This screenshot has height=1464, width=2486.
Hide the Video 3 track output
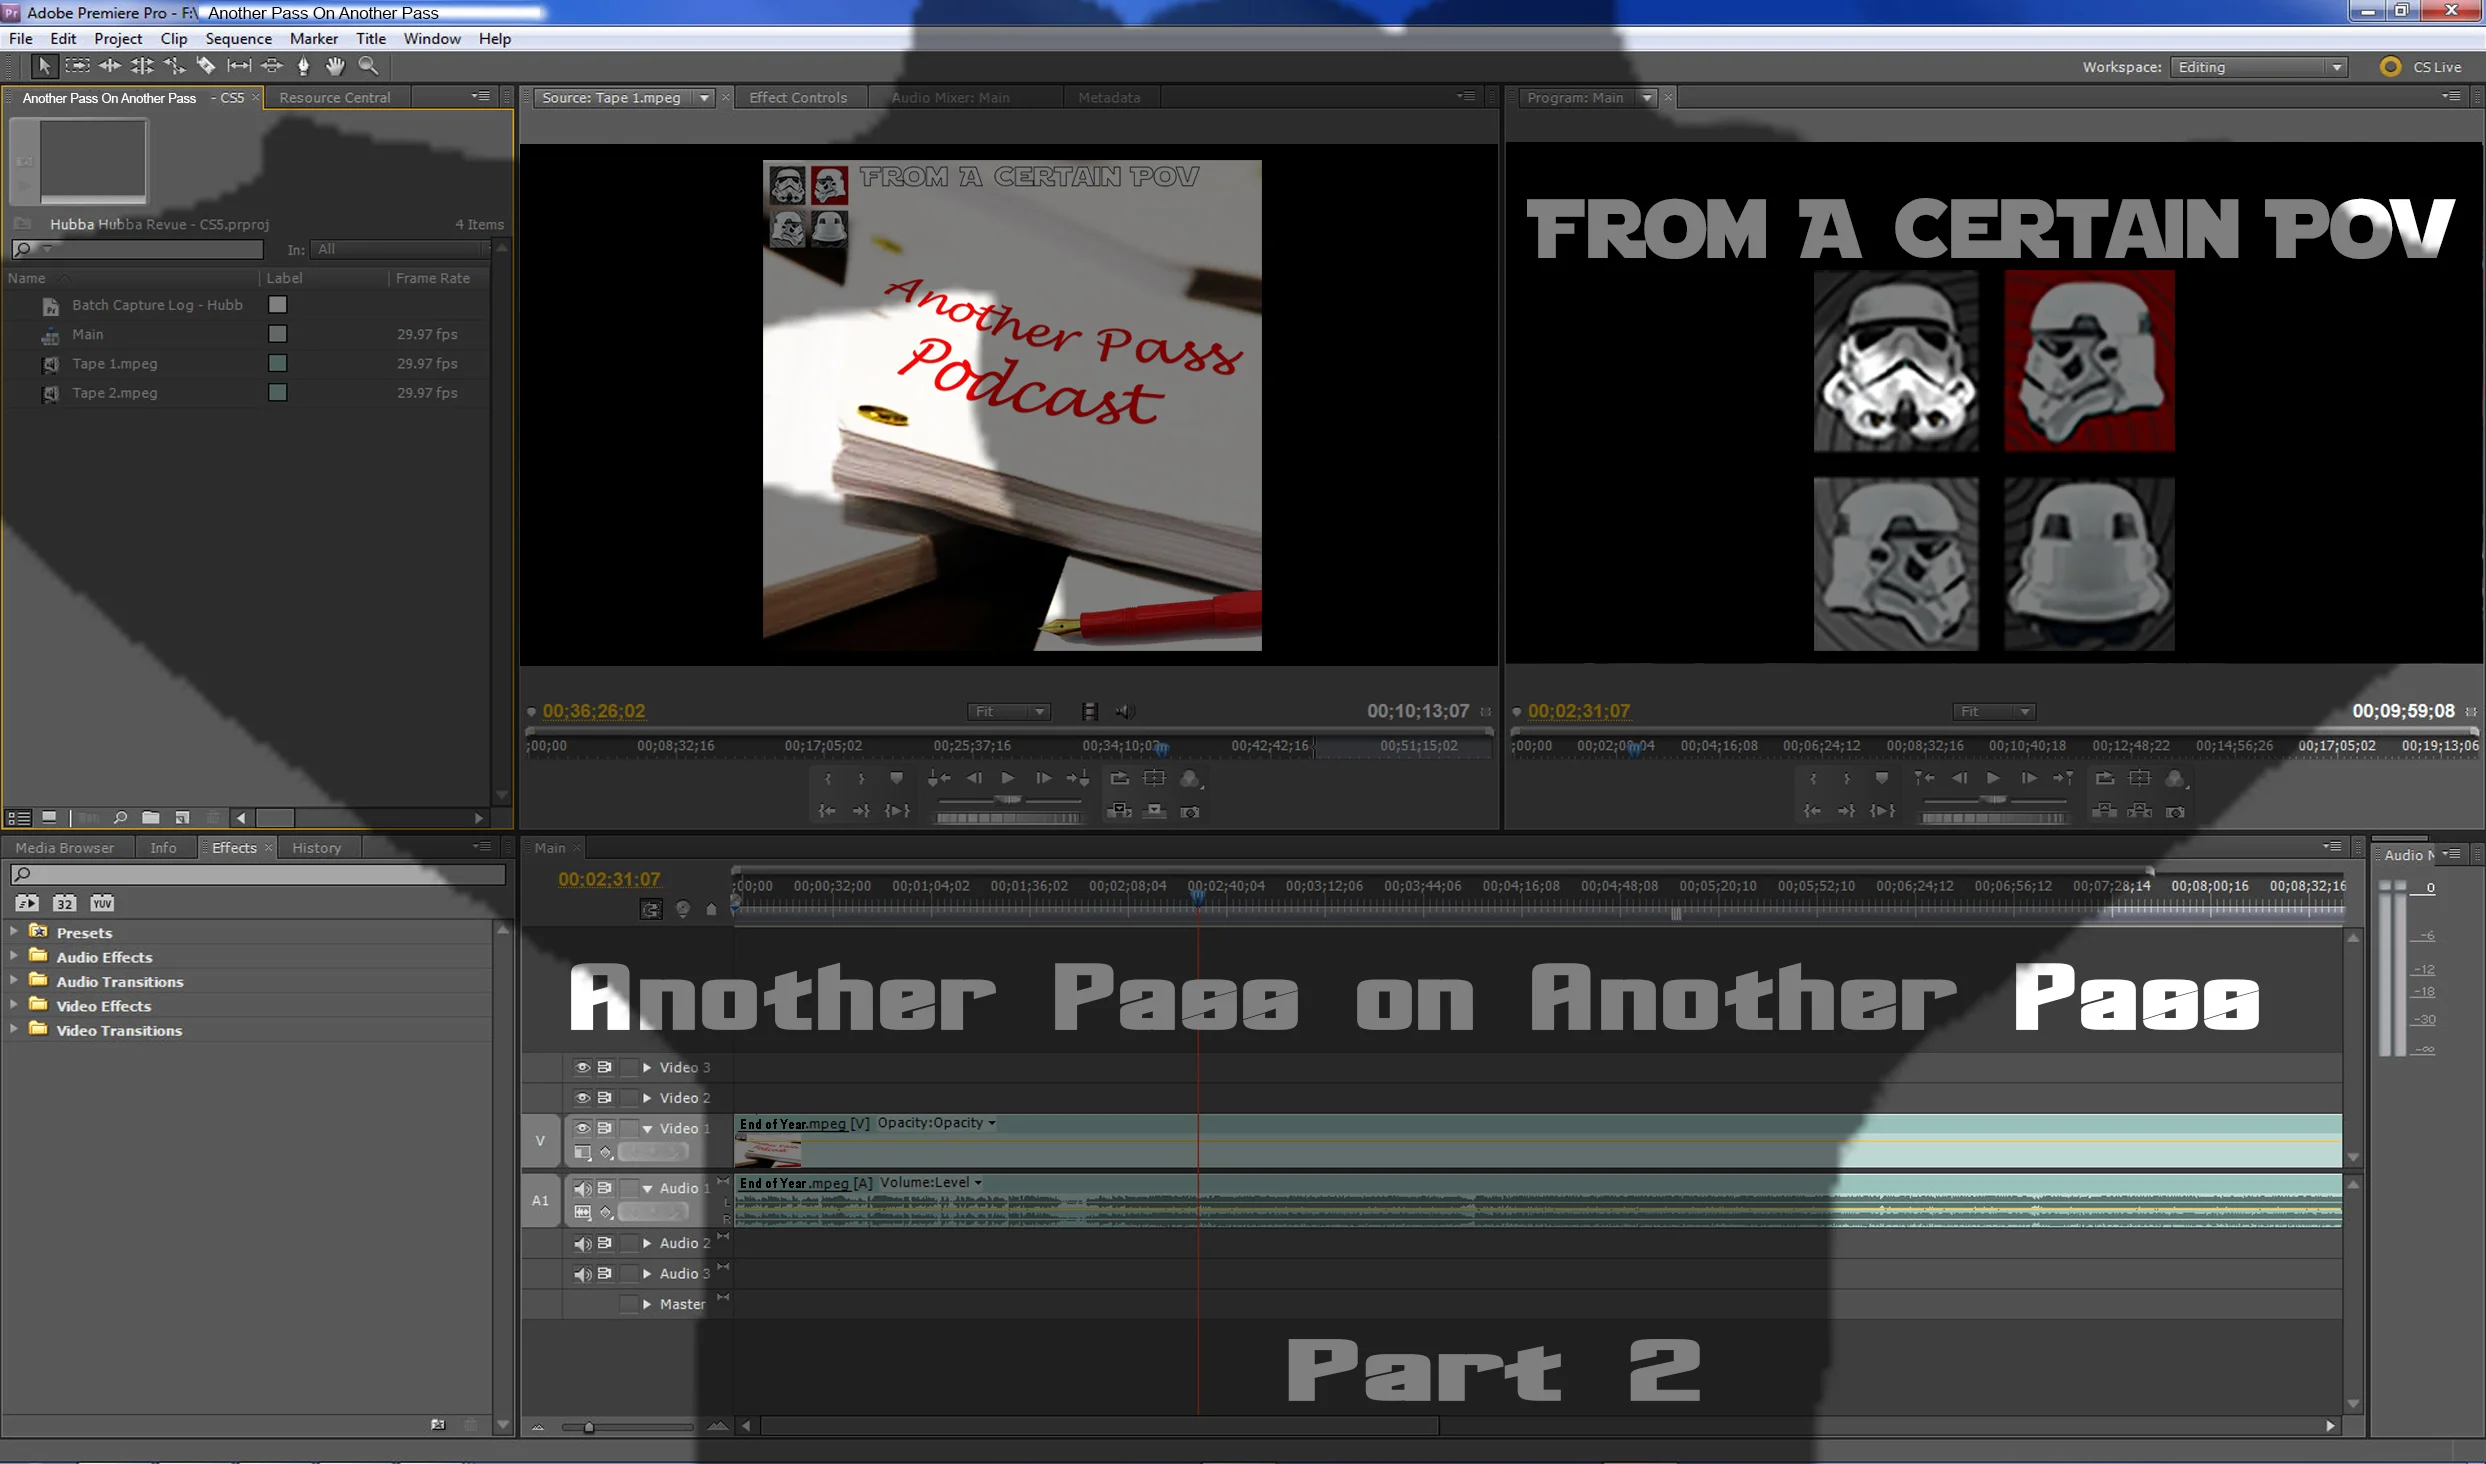coord(582,1067)
